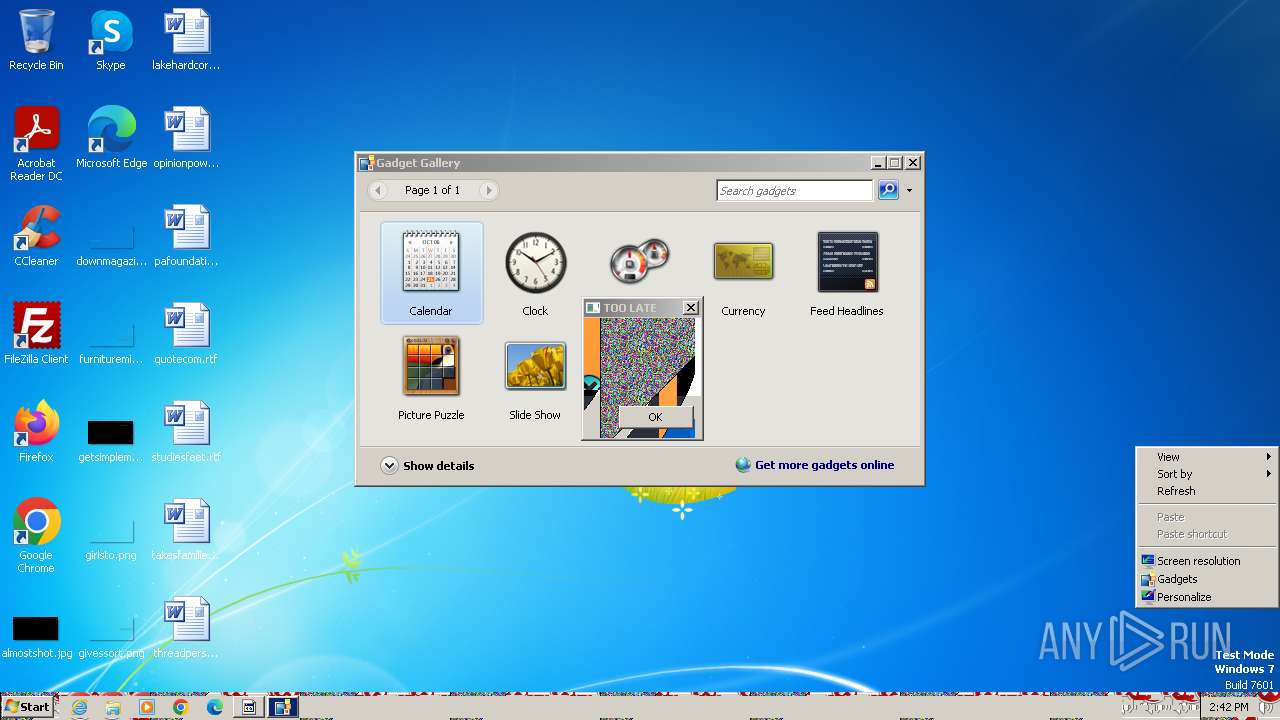This screenshot has height=720, width=1280.
Task: Go to previous gadget page
Action: 378,190
